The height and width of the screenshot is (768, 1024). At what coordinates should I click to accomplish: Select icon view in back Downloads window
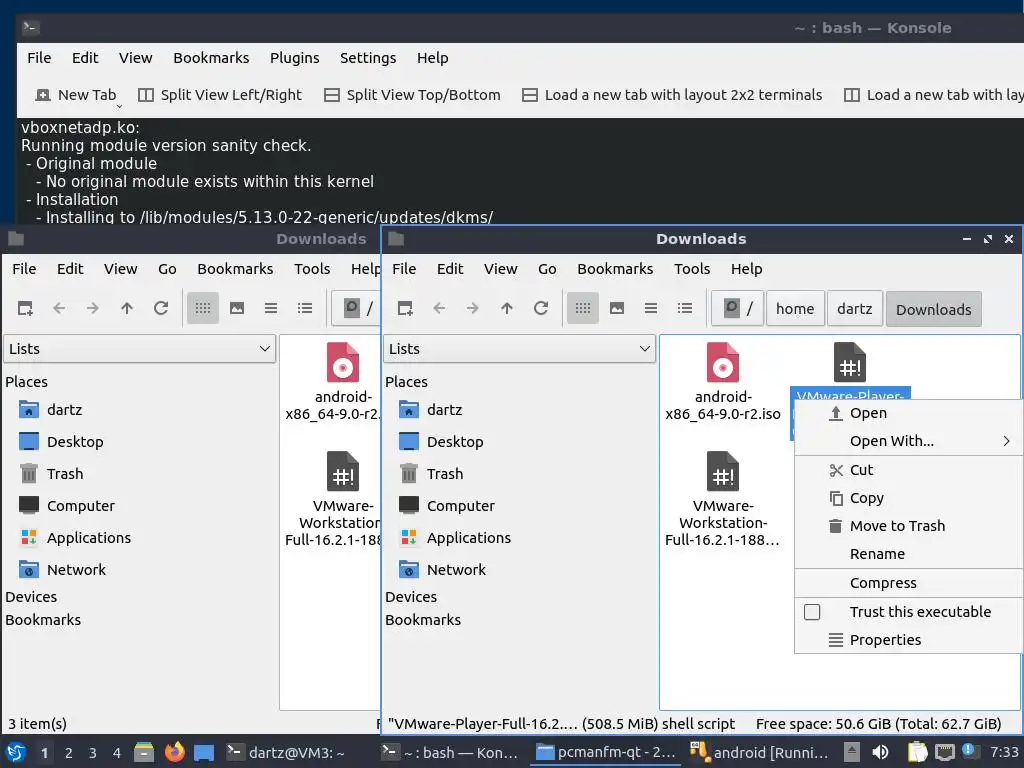click(202, 308)
